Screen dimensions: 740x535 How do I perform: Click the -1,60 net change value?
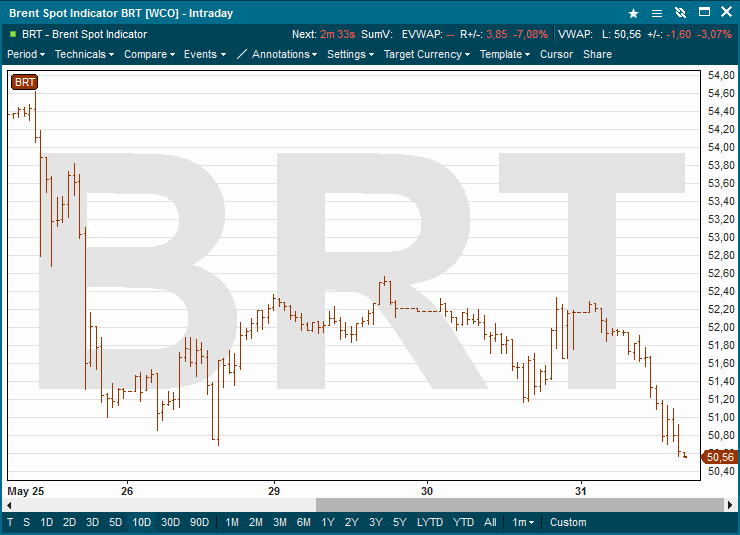click(679, 34)
